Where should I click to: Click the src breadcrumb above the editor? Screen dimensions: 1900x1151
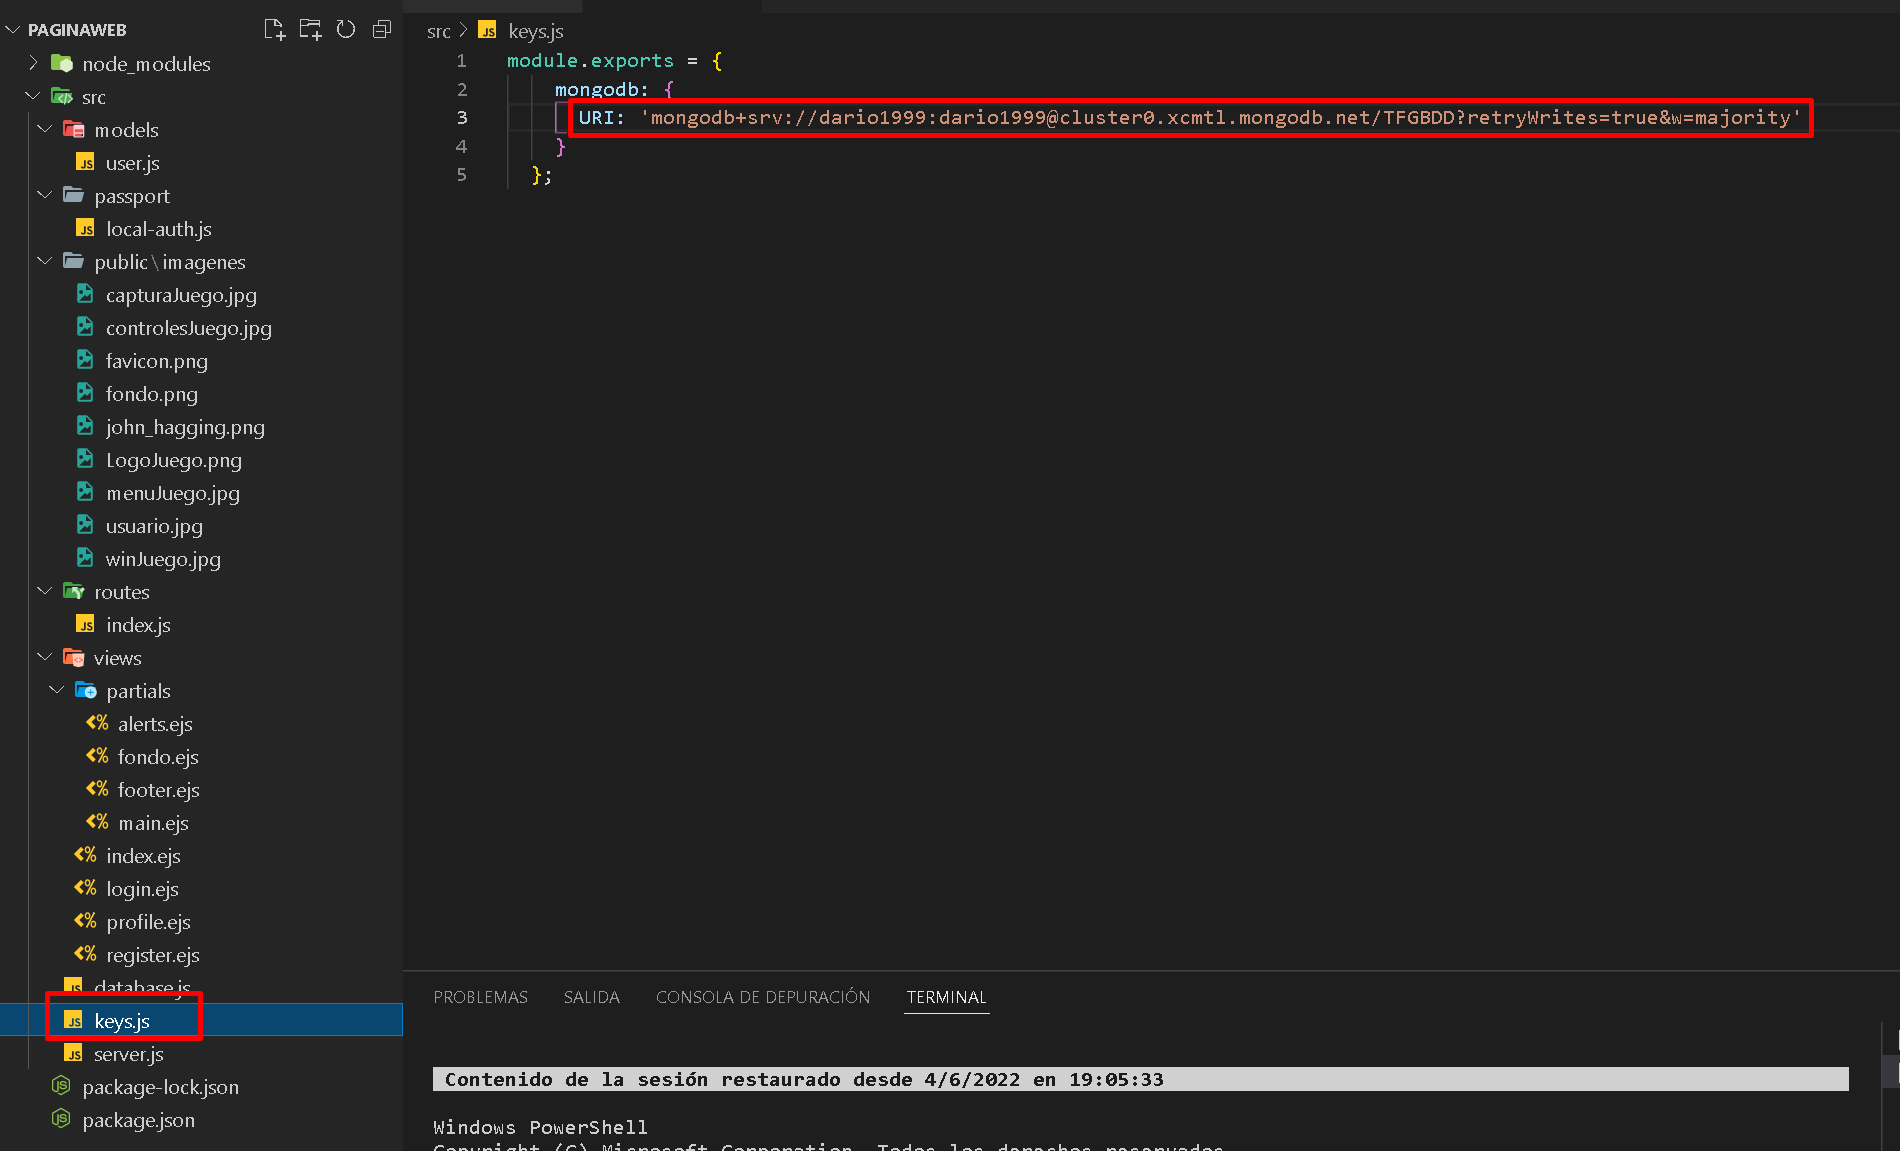[438, 31]
